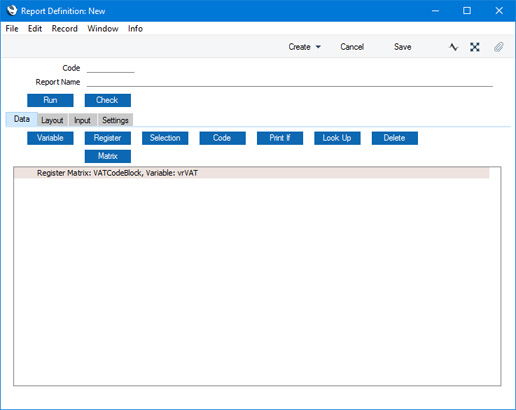Open the File menu
Screen dimensions: 516x410
coord(12,29)
